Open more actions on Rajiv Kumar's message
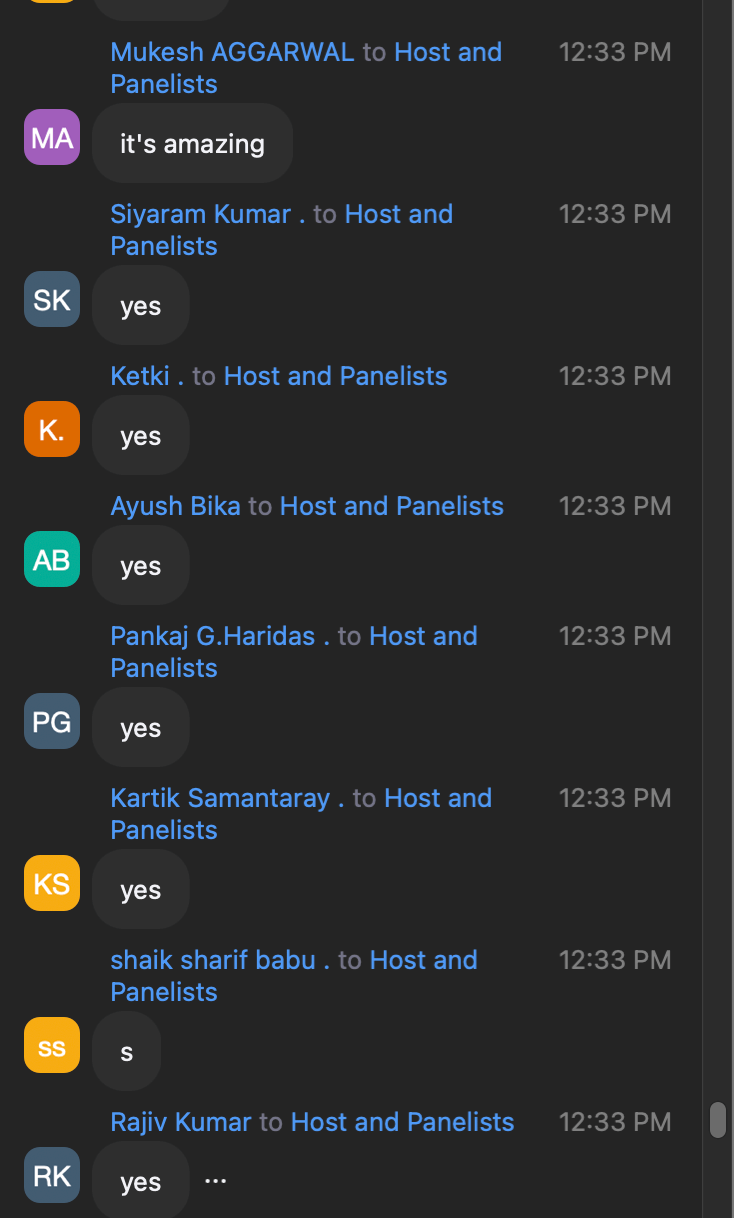Screen dimensions: 734x1218 pos(215,1180)
